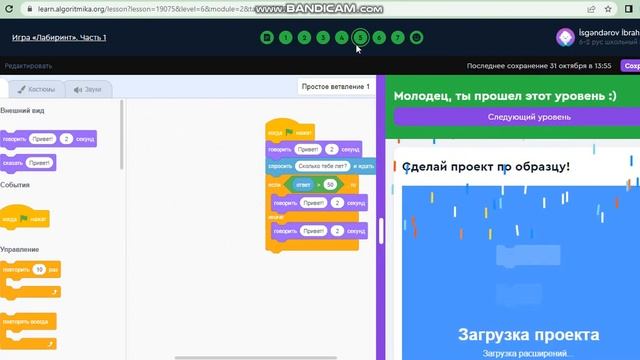
Task: Click the share icon in the address bar
Action: pyautogui.click(x=591, y=9)
